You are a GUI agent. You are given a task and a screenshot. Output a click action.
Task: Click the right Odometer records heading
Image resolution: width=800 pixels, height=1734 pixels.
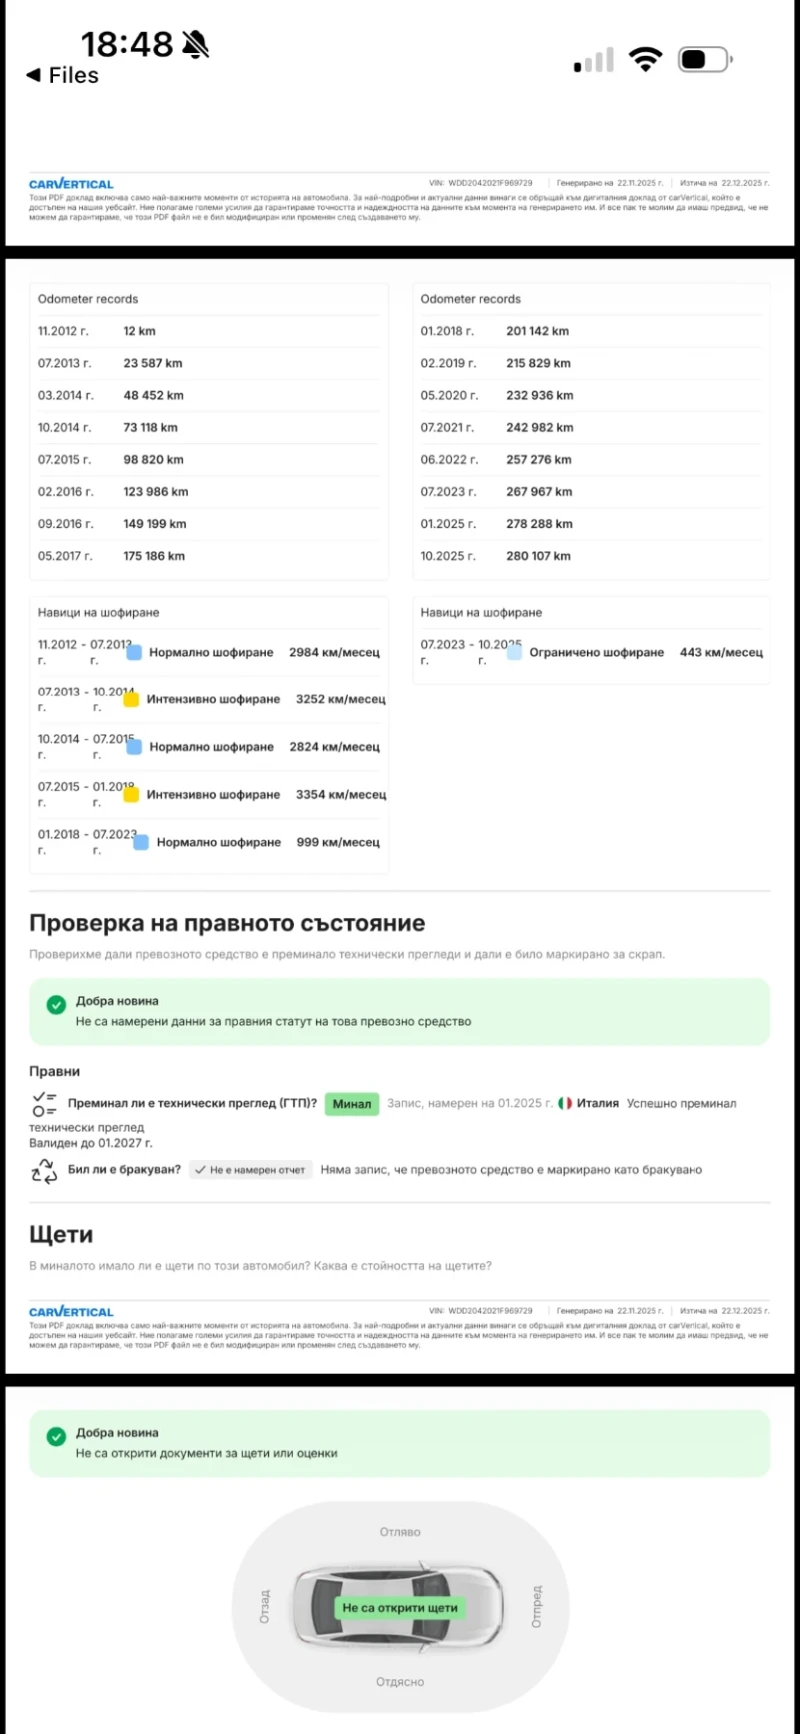(471, 299)
